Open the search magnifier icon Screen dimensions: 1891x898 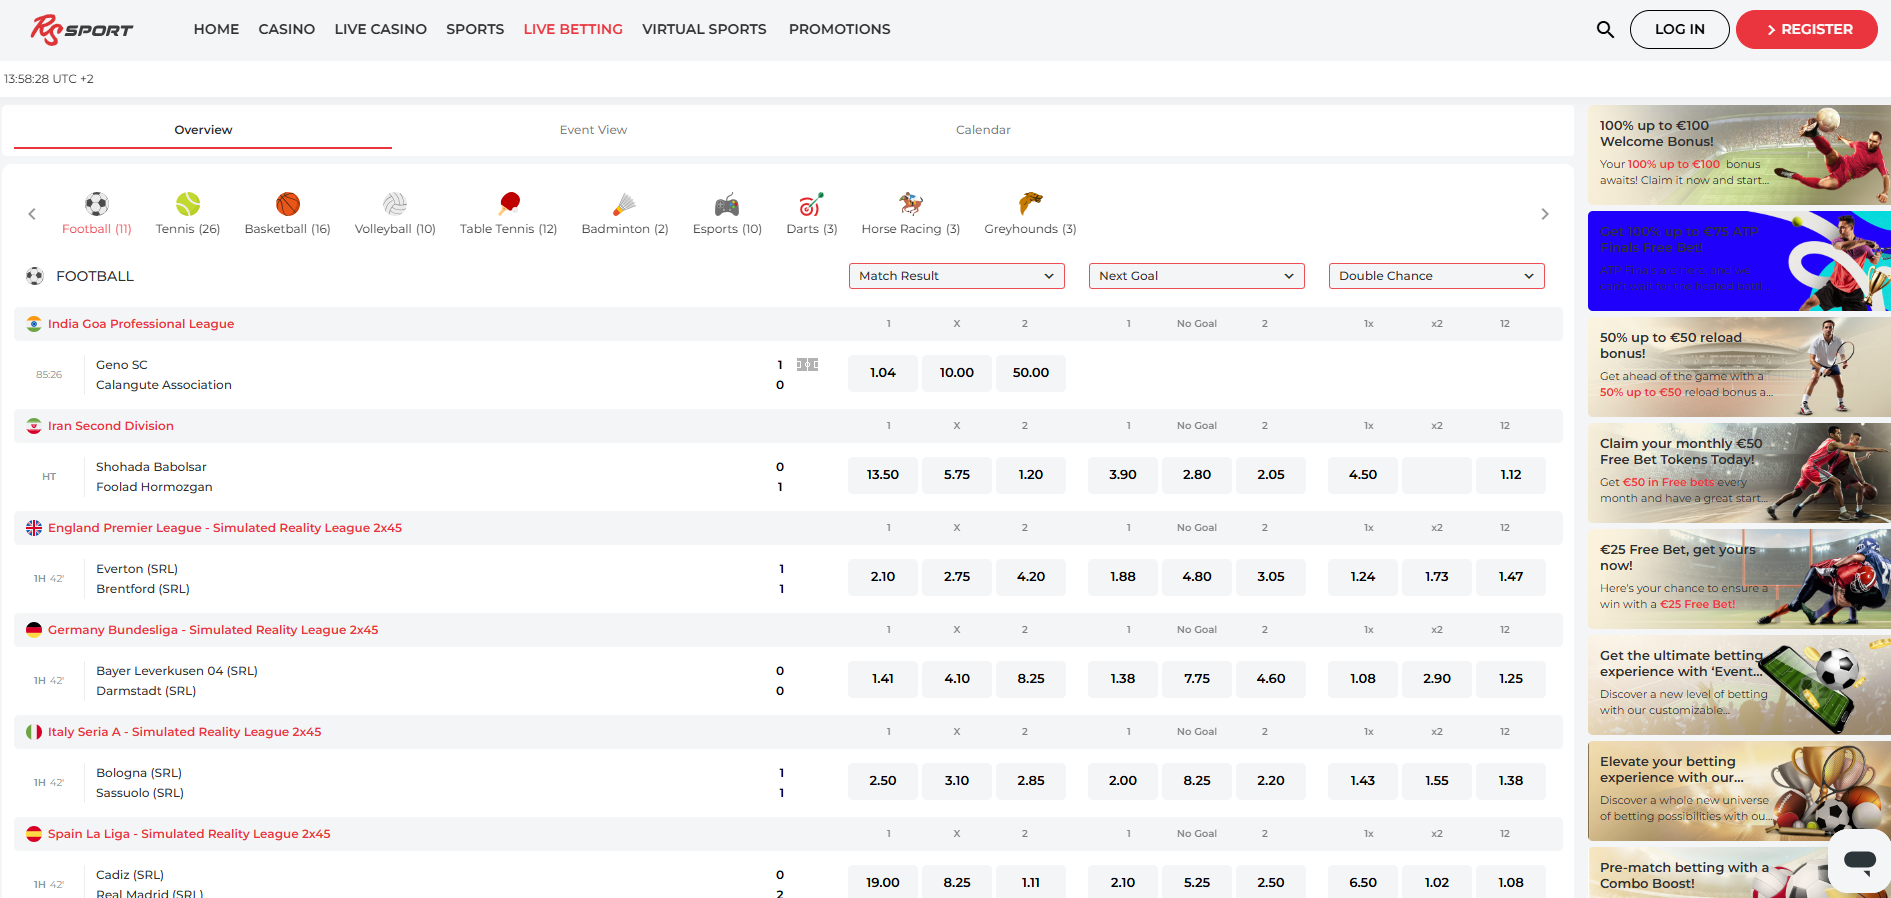tap(1605, 29)
